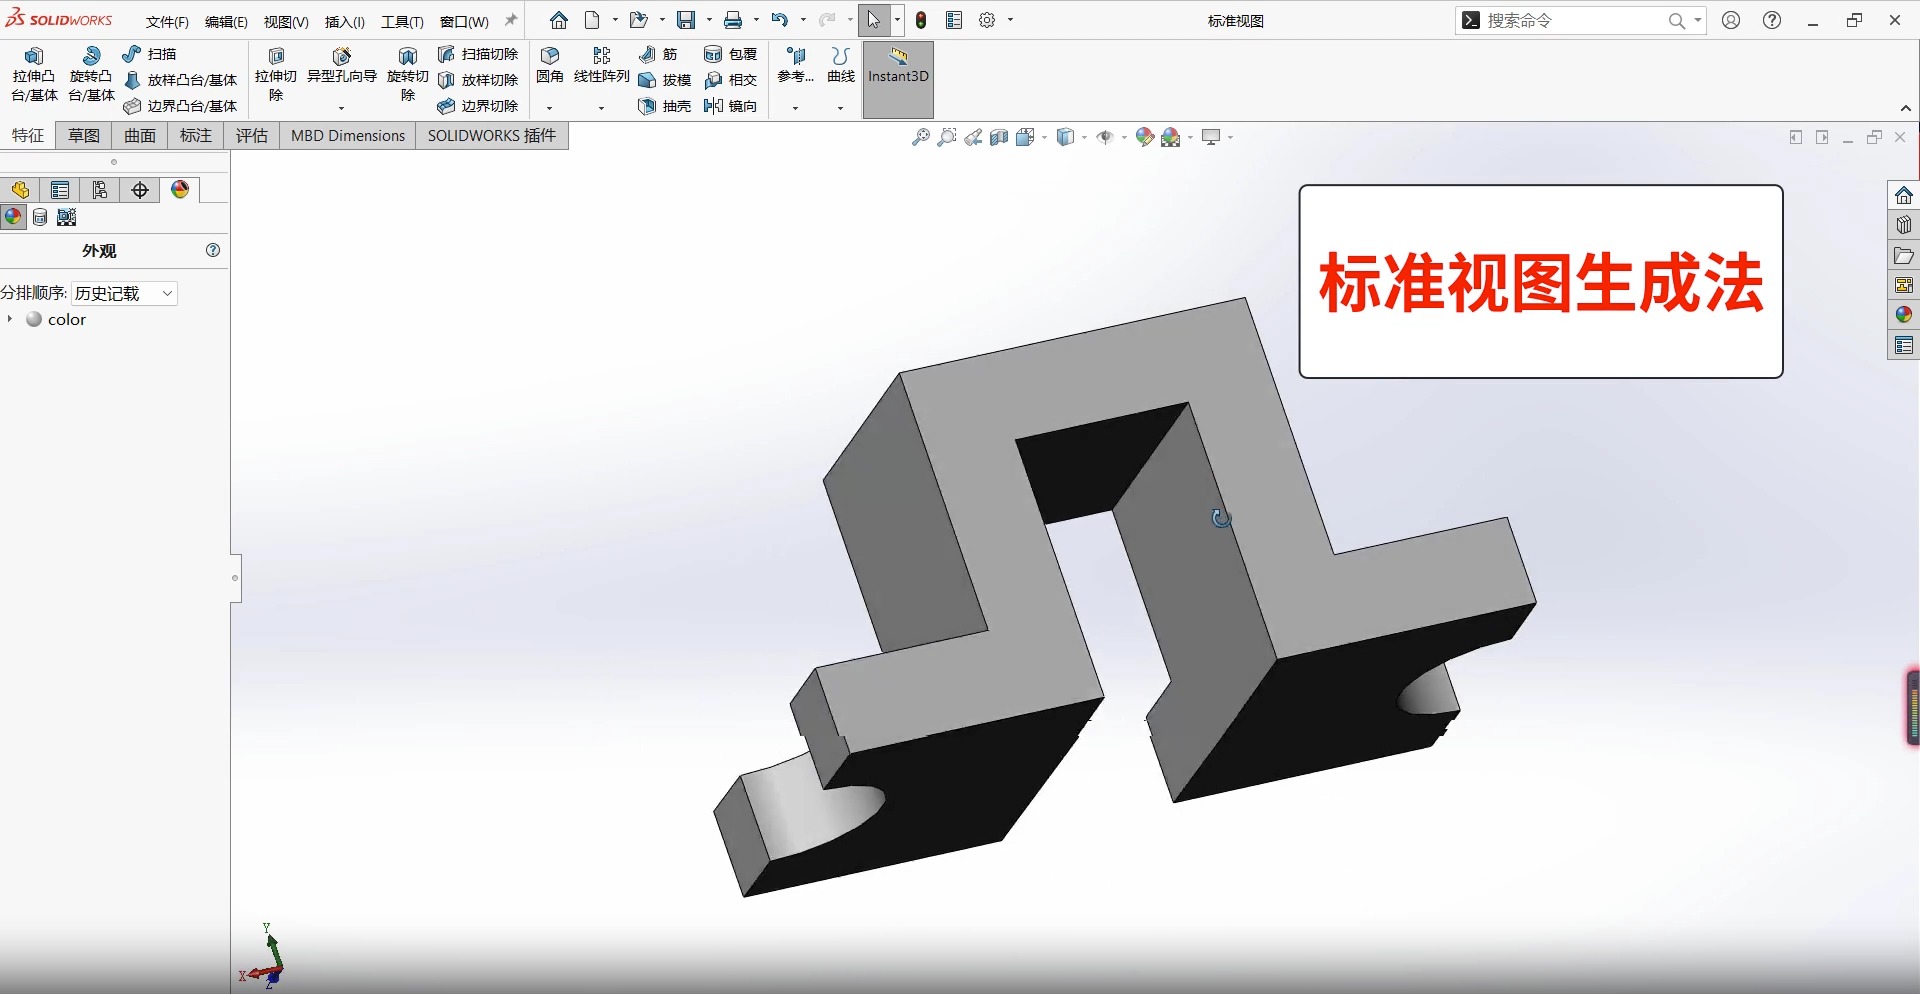Click the Revolved Boss/Base (旋转凸台/基体) tool
Image resolution: width=1920 pixels, height=994 pixels.
[91, 75]
